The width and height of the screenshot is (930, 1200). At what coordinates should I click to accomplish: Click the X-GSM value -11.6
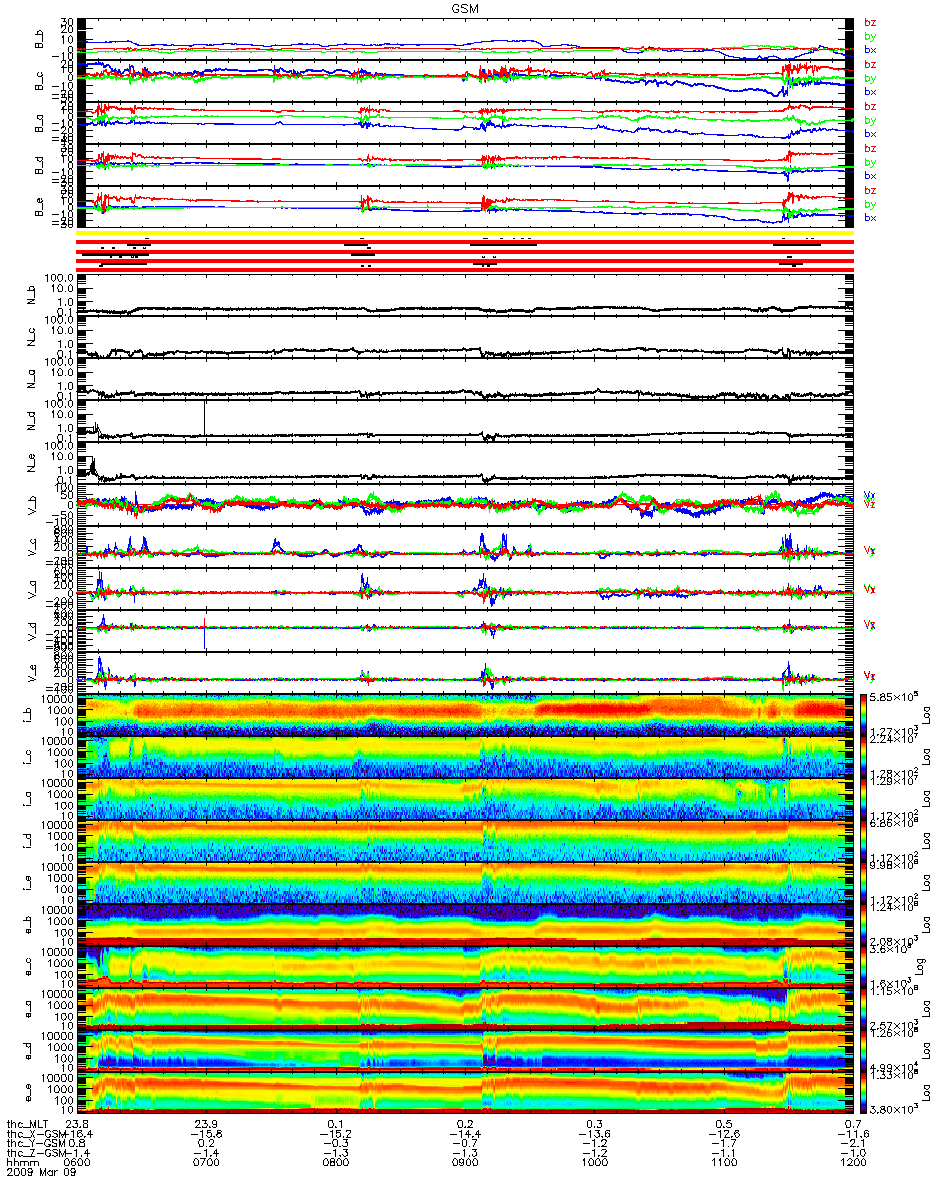(x=853, y=1134)
